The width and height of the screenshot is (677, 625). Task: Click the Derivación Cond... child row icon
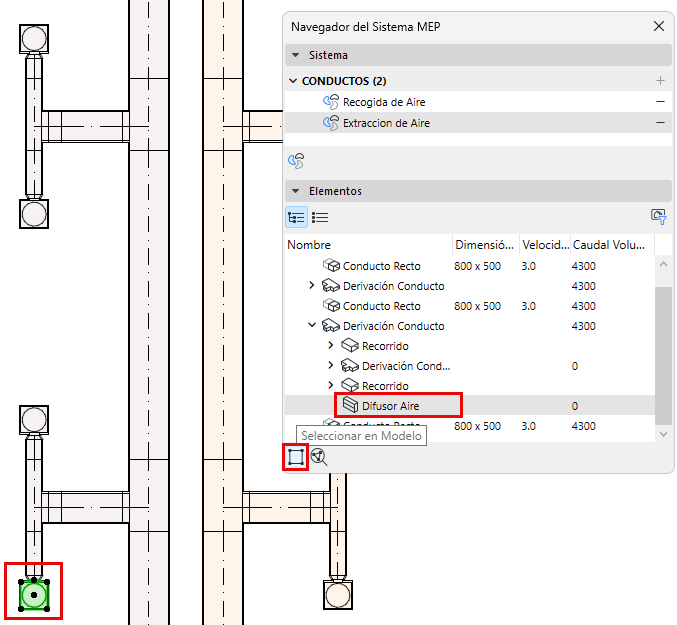[x=350, y=365]
